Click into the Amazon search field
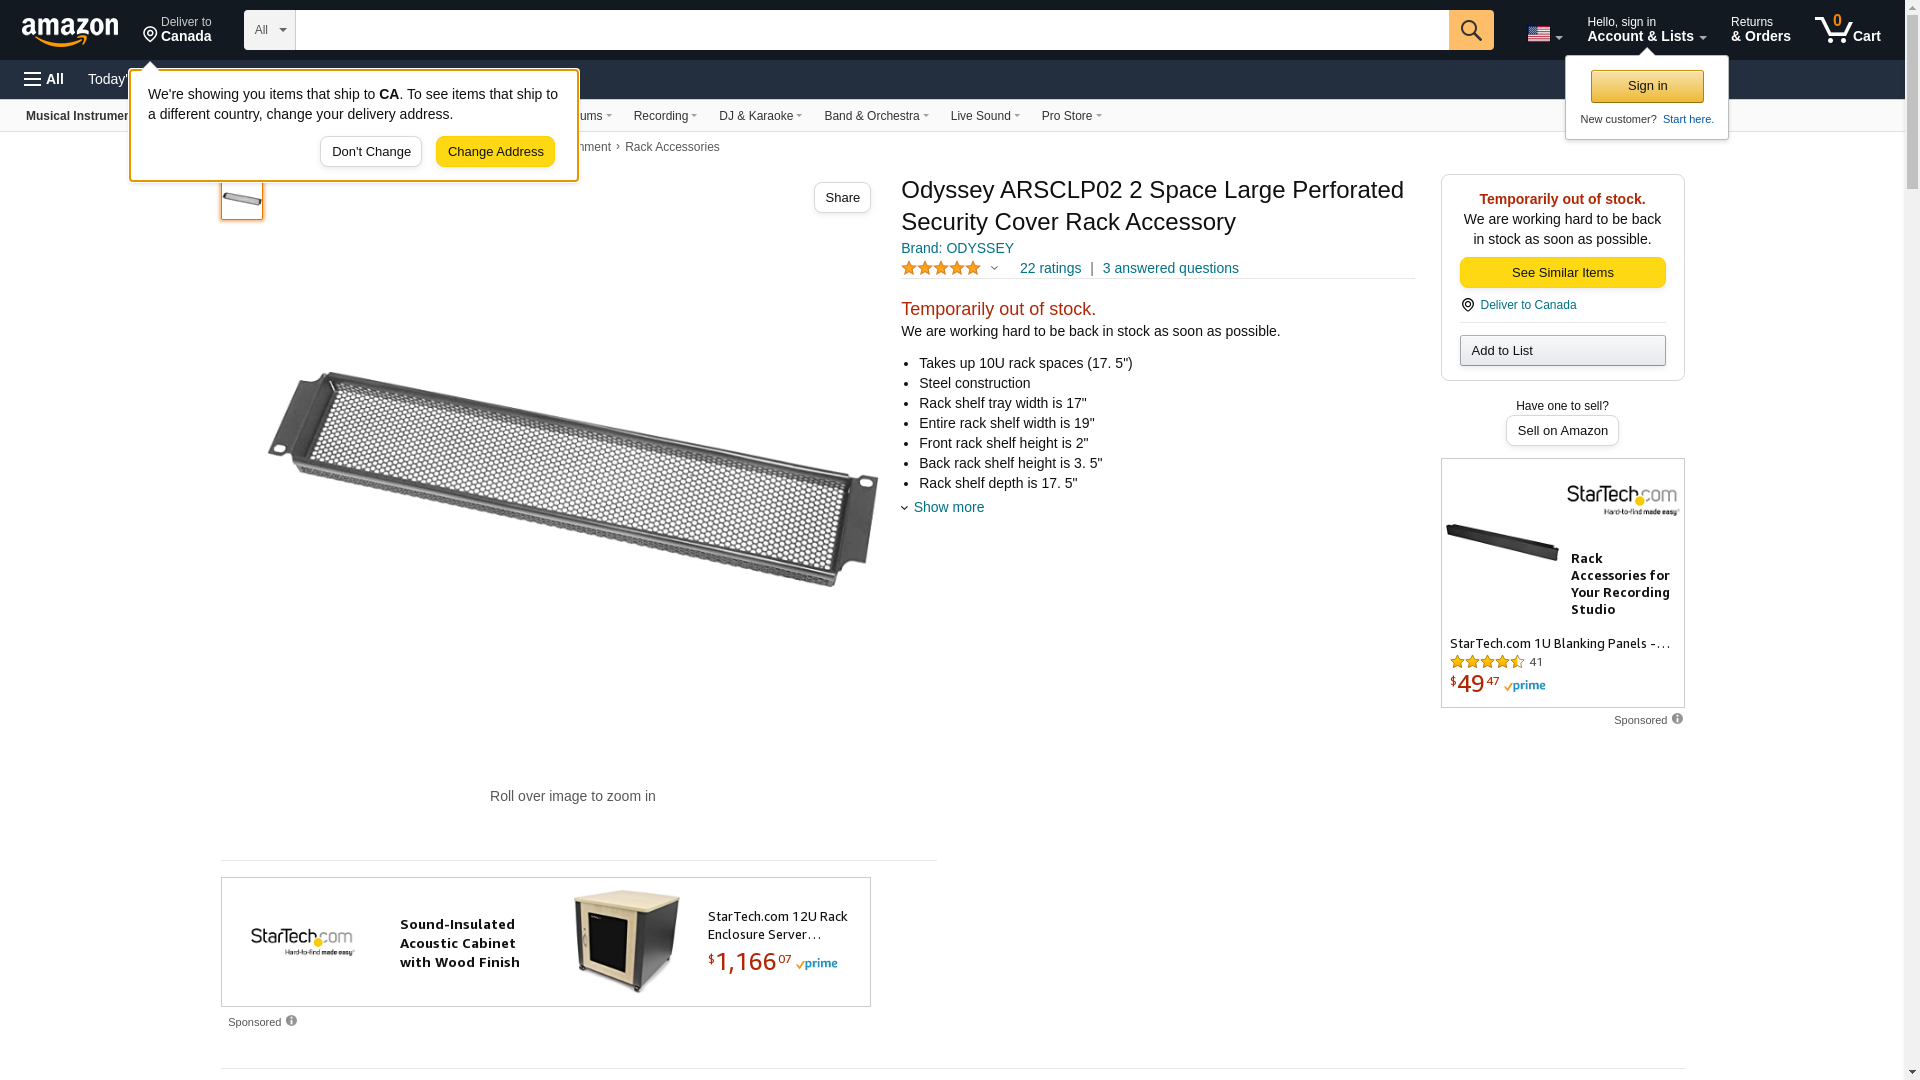Screen dimensions: 1920x1080 tap(871, 30)
